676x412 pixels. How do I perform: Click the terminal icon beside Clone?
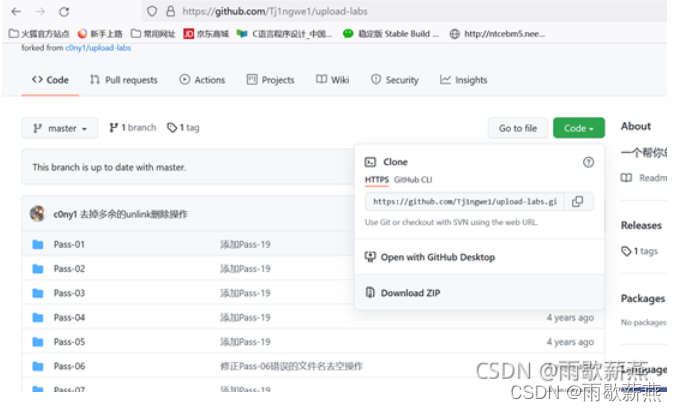coord(370,162)
